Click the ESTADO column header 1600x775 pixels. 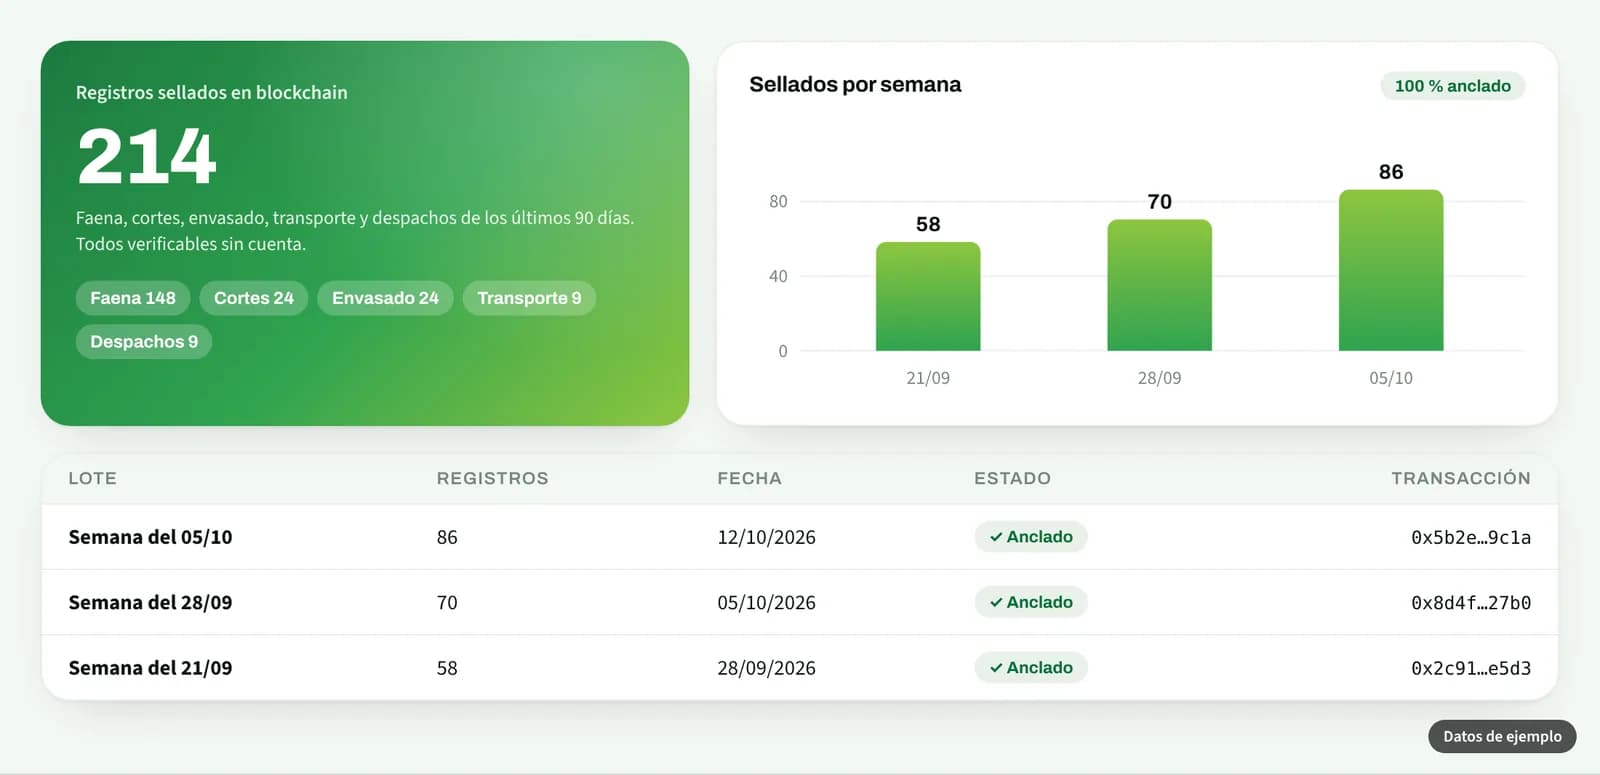pyautogui.click(x=1012, y=478)
